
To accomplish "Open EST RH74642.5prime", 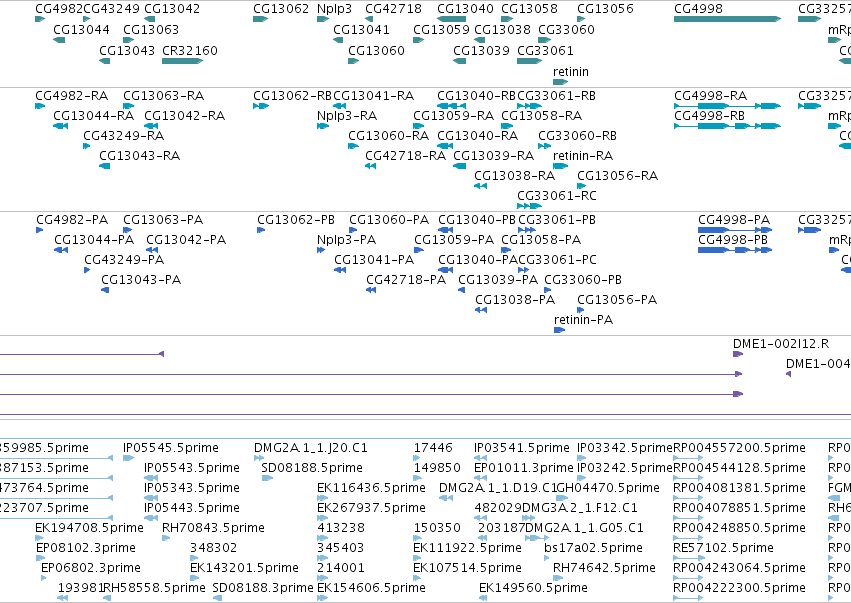I will point(605,568).
